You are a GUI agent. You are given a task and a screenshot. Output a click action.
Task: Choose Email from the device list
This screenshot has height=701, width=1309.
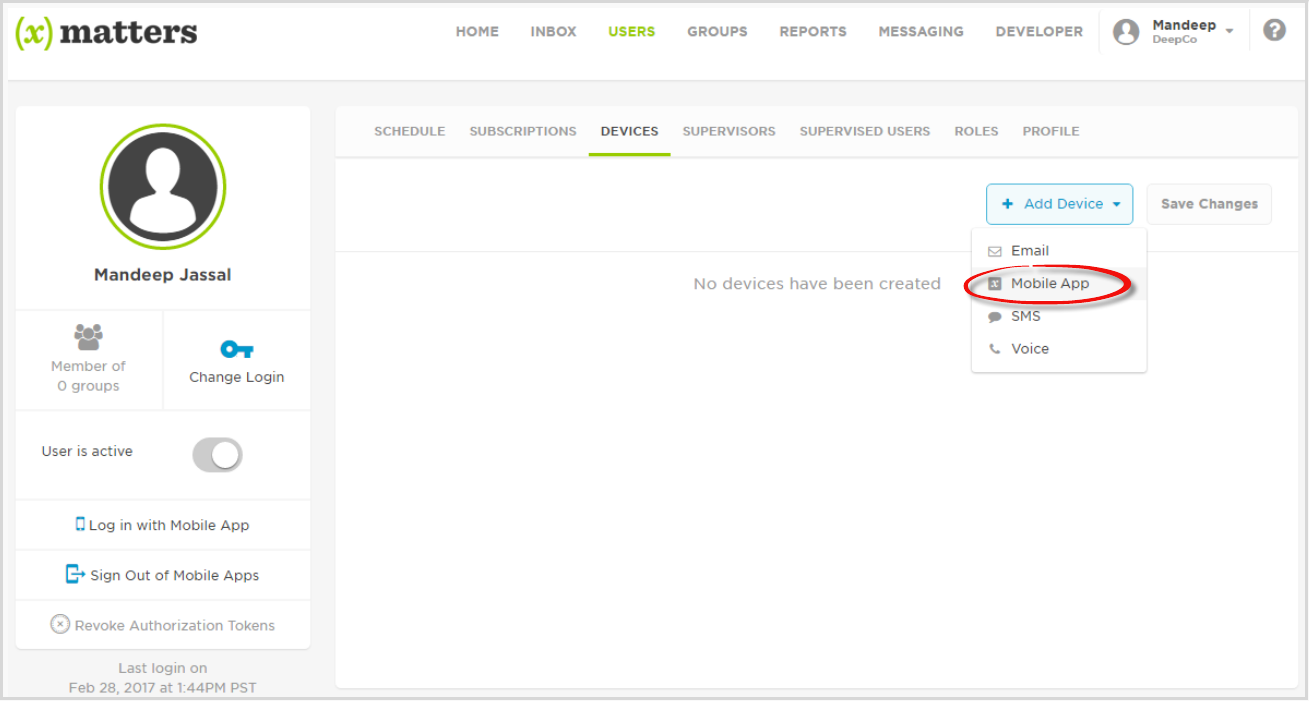point(1059,251)
